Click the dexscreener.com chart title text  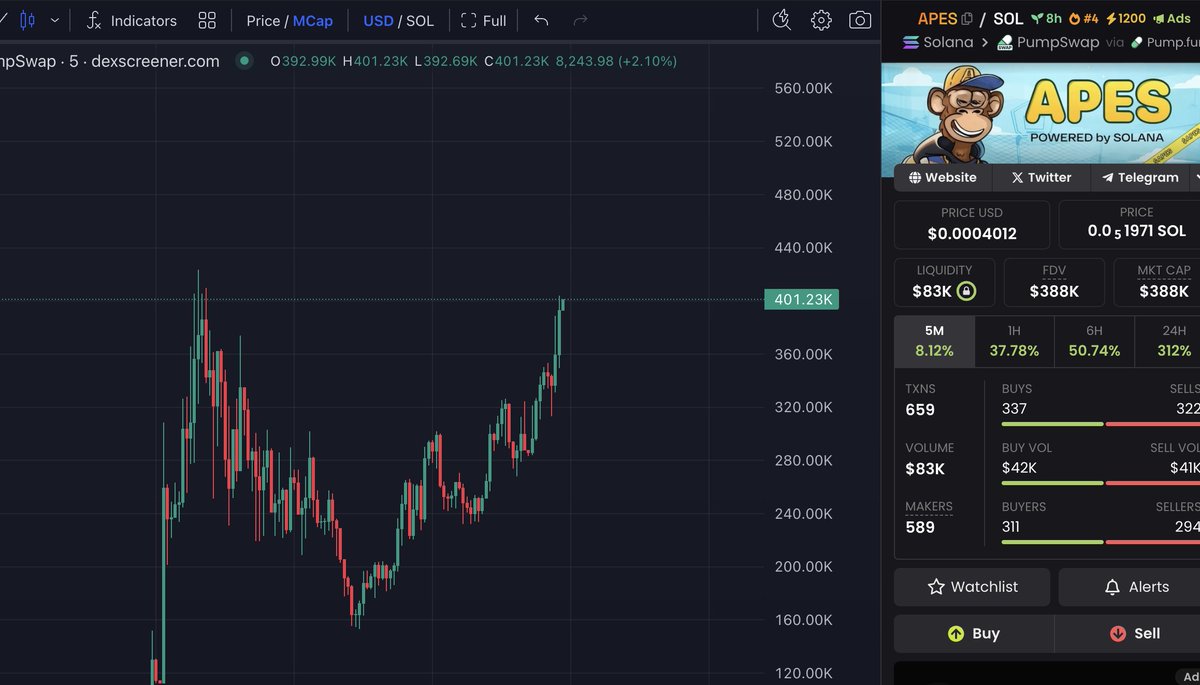point(155,61)
